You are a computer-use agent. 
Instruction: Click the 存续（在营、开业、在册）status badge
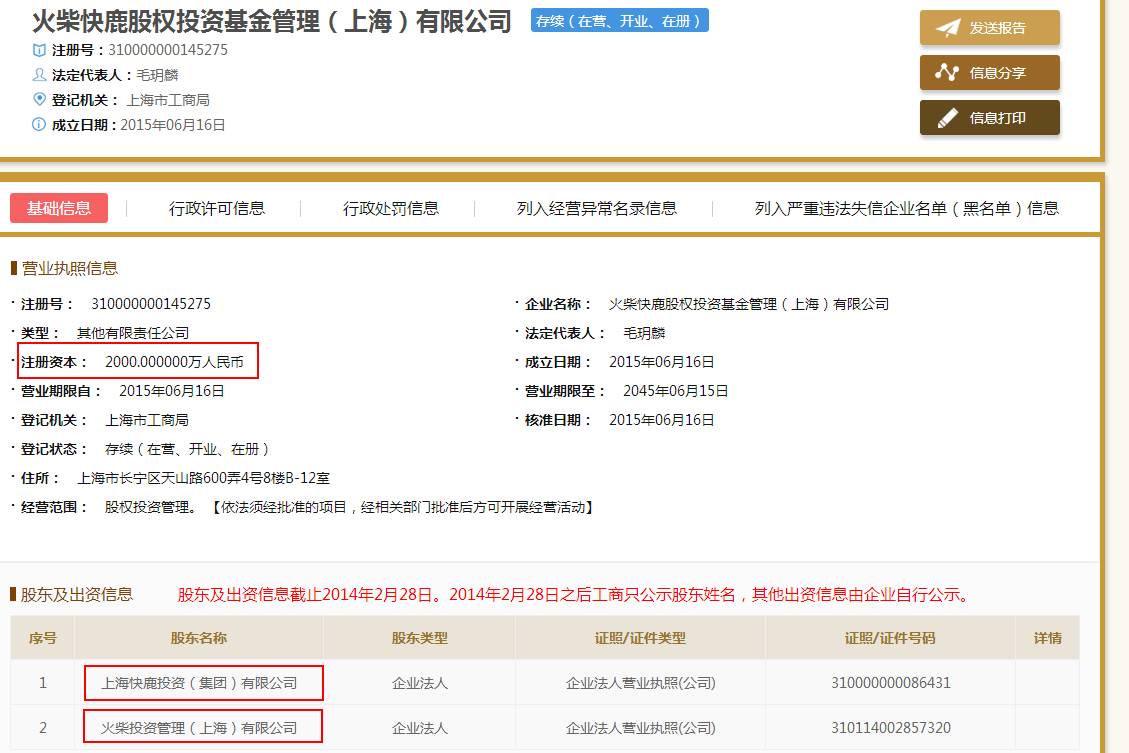(x=620, y=21)
